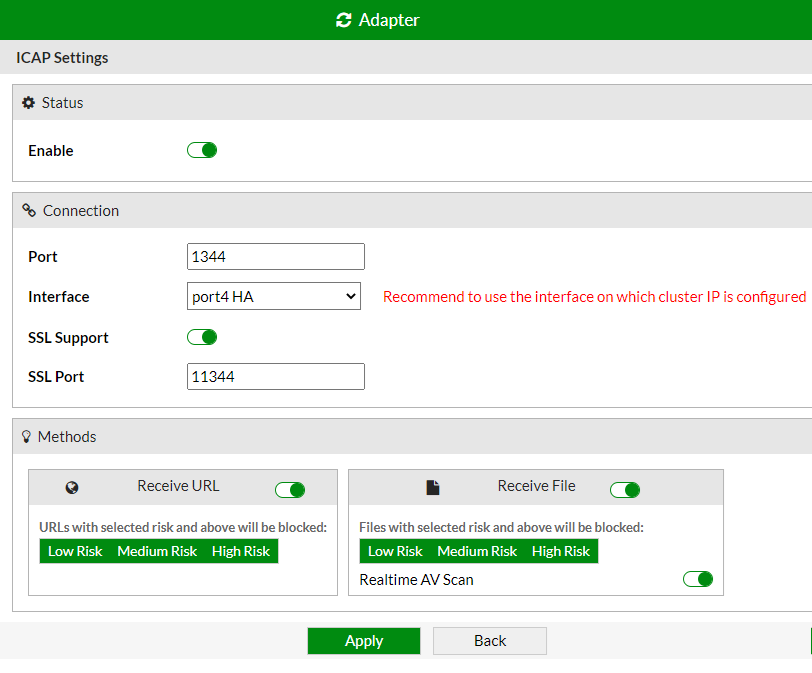Disable the ICAP Enable toggle
The width and height of the screenshot is (812, 673).
pos(202,150)
